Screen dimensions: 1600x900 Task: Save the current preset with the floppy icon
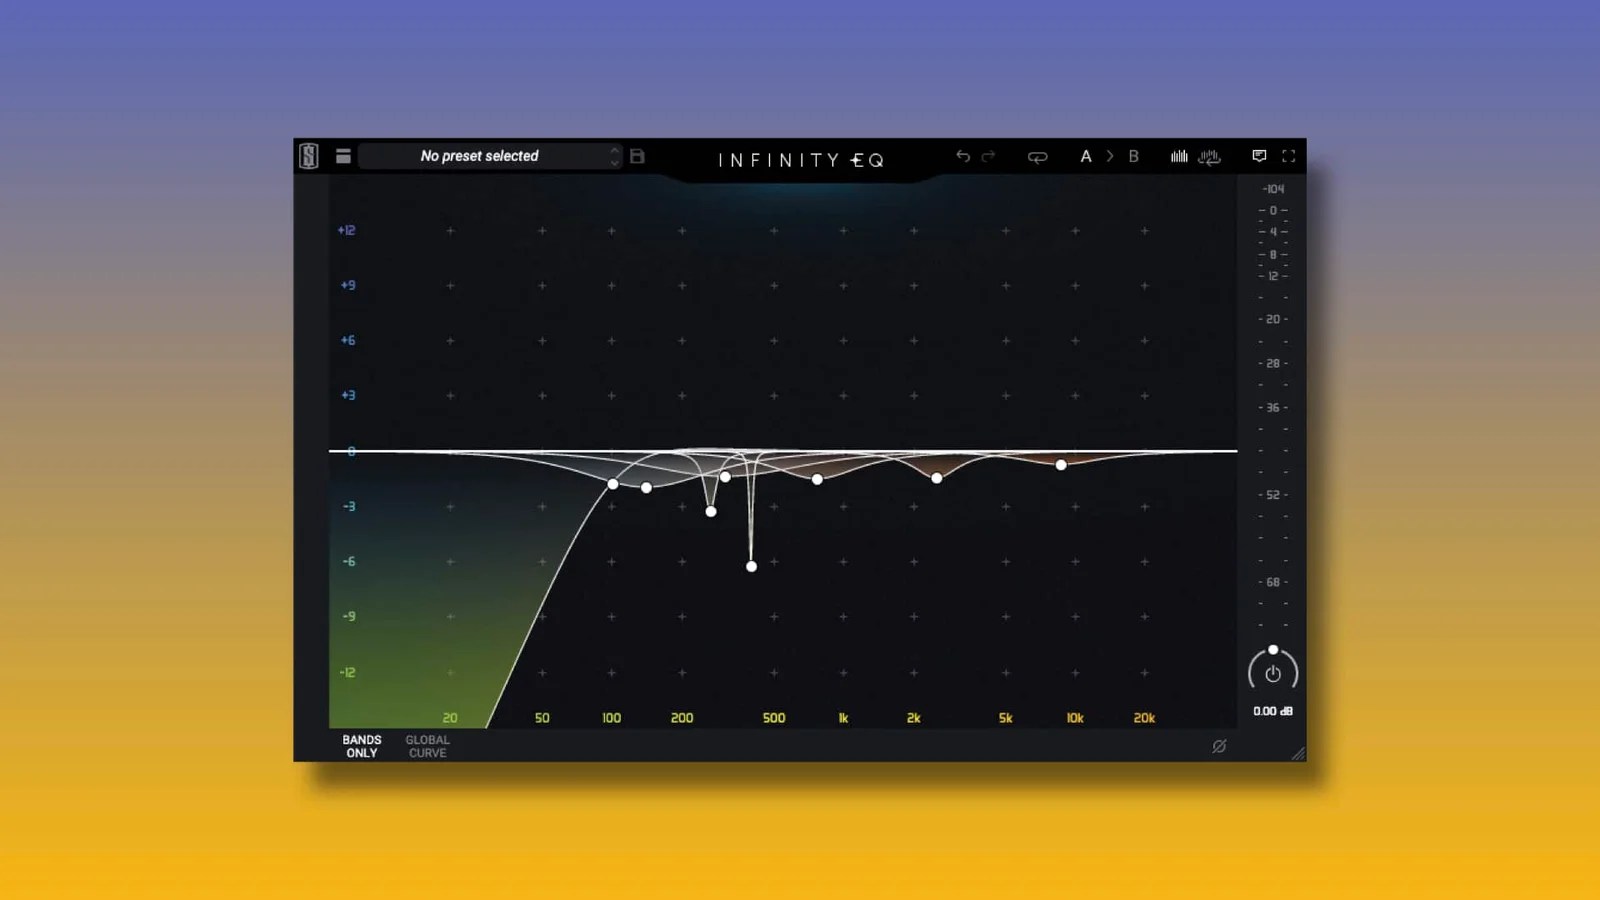[637, 156]
